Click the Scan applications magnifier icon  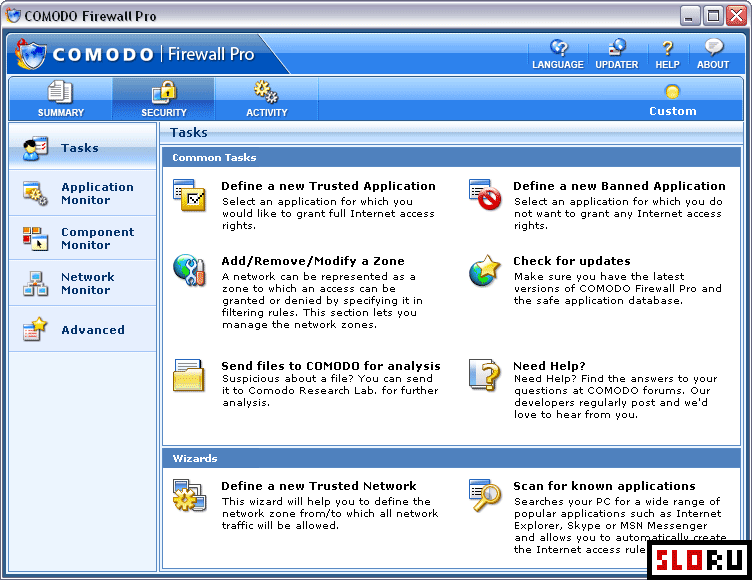tap(485, 495)
